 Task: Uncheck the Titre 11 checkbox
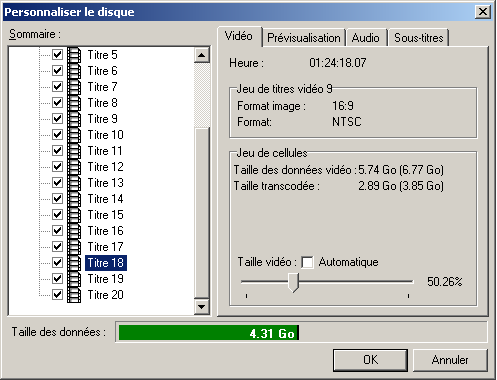57,150
